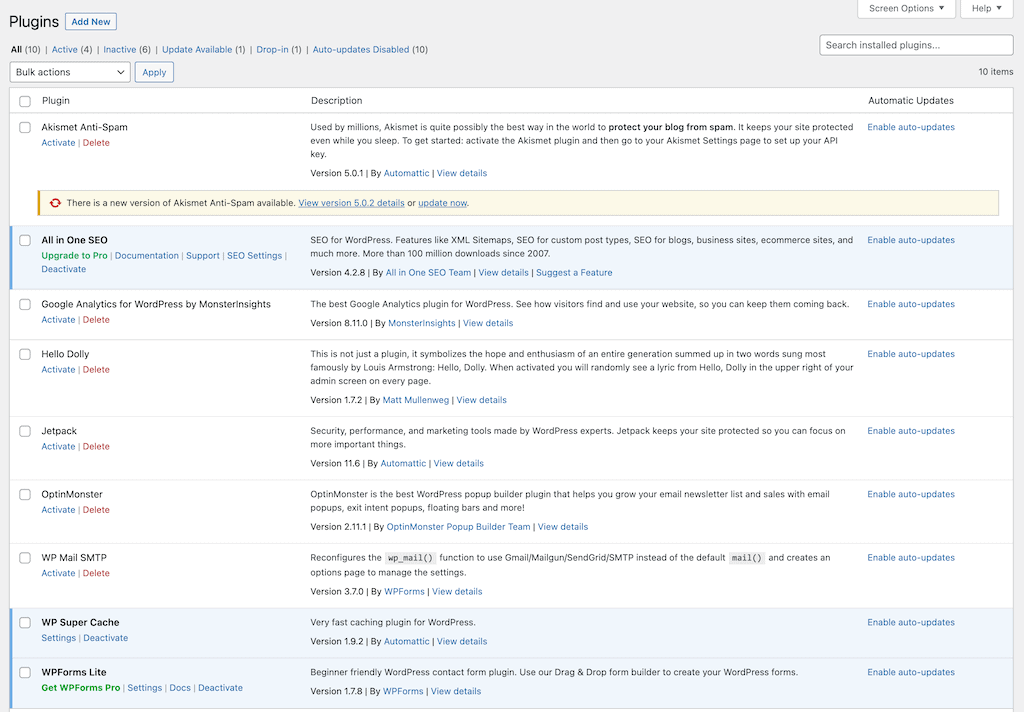Activate the Akismet Anti-Spam plugin

click(58, 143)
